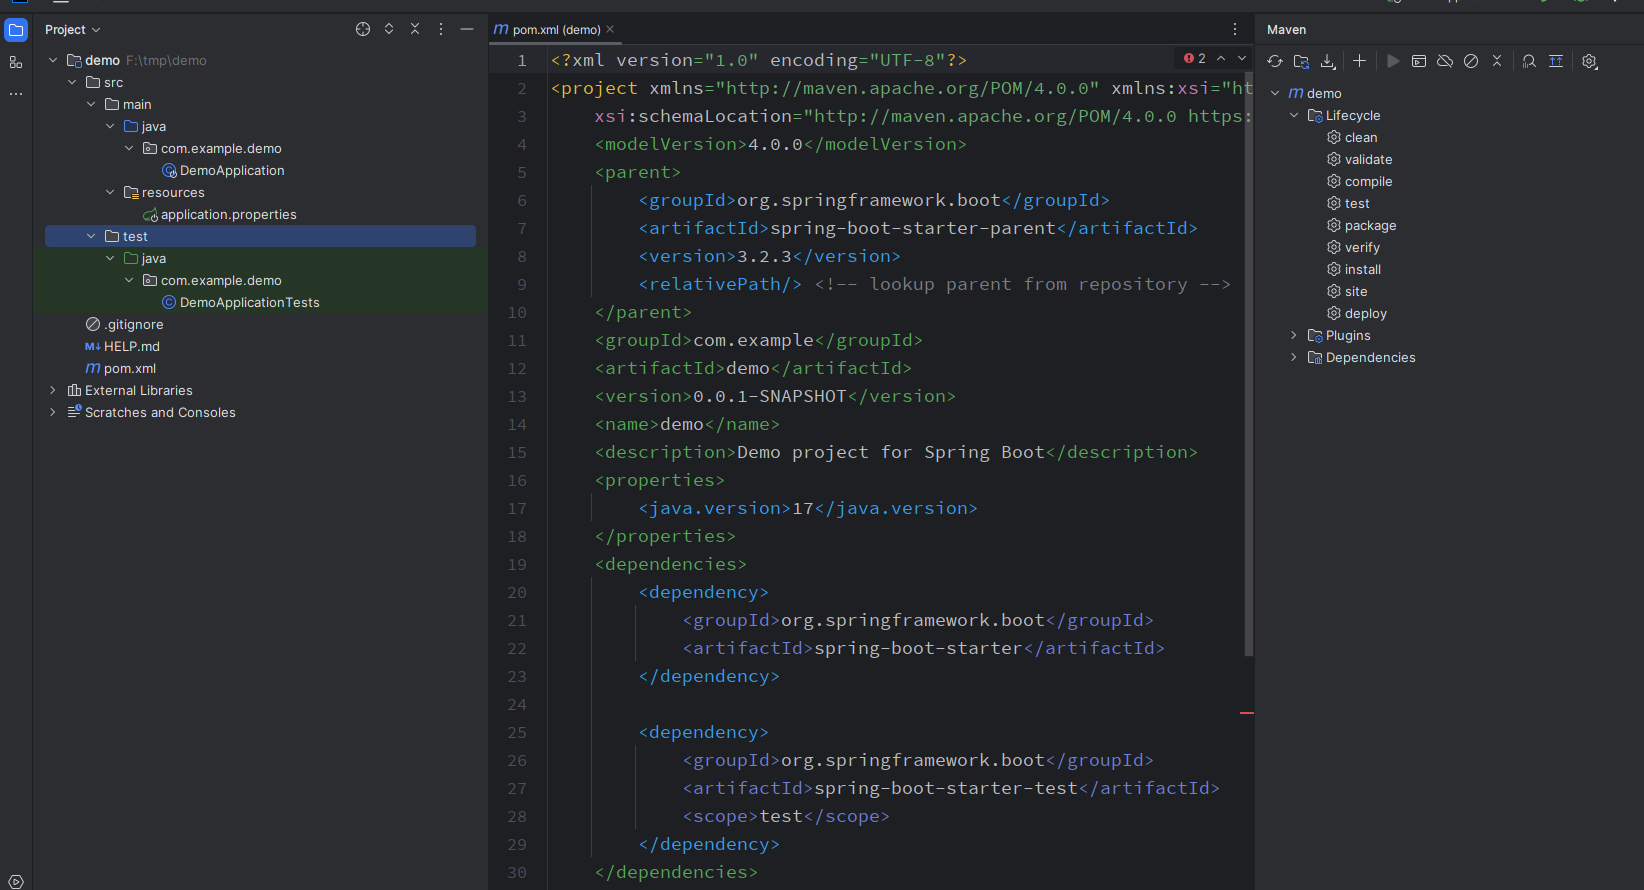The image size is (1644, 890).
Task: Select DemoApplicationTests class
Action: pyautogui.click(x=250, y=302)
